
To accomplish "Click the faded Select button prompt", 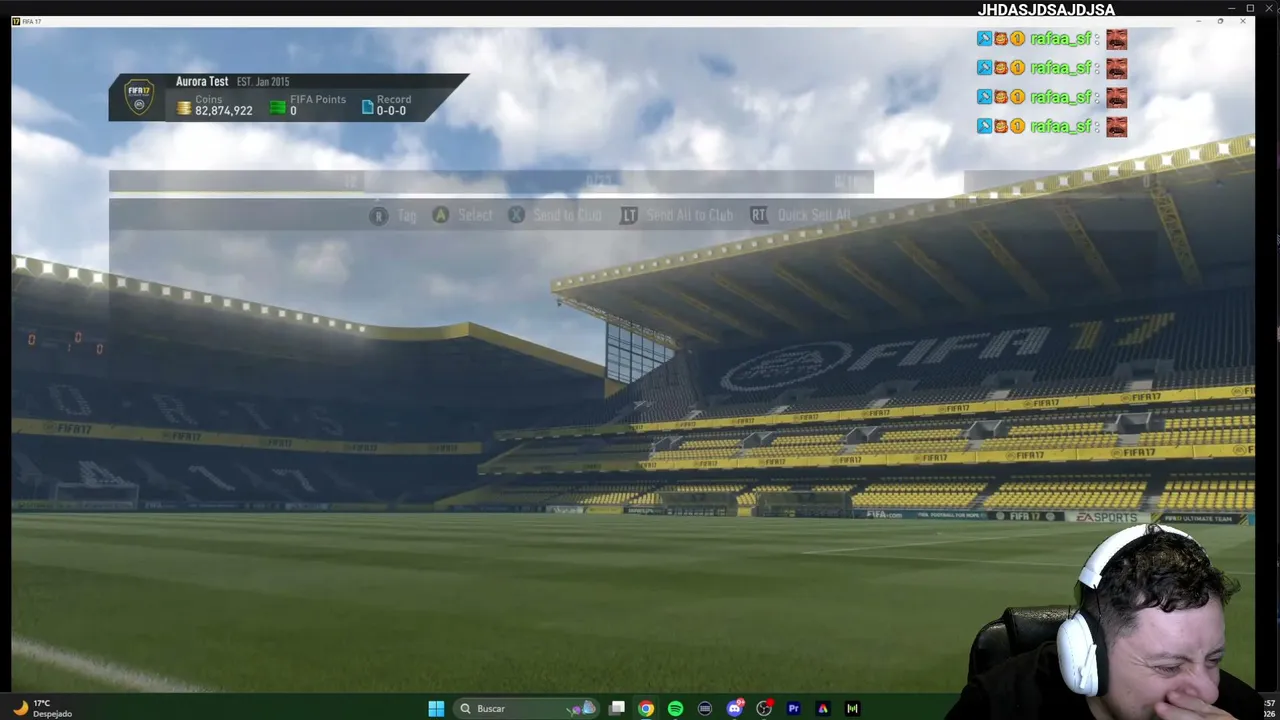I will [462, 215].
